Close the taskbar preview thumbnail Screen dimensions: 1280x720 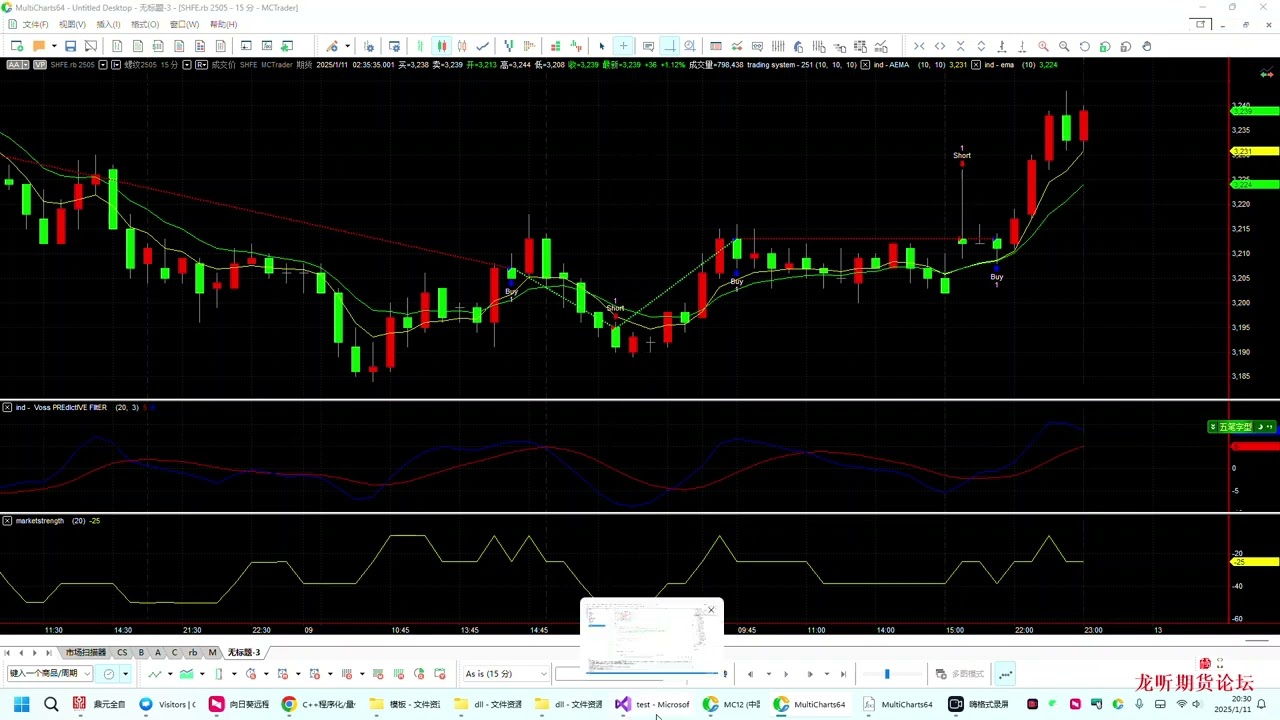(x=711, y=609)
